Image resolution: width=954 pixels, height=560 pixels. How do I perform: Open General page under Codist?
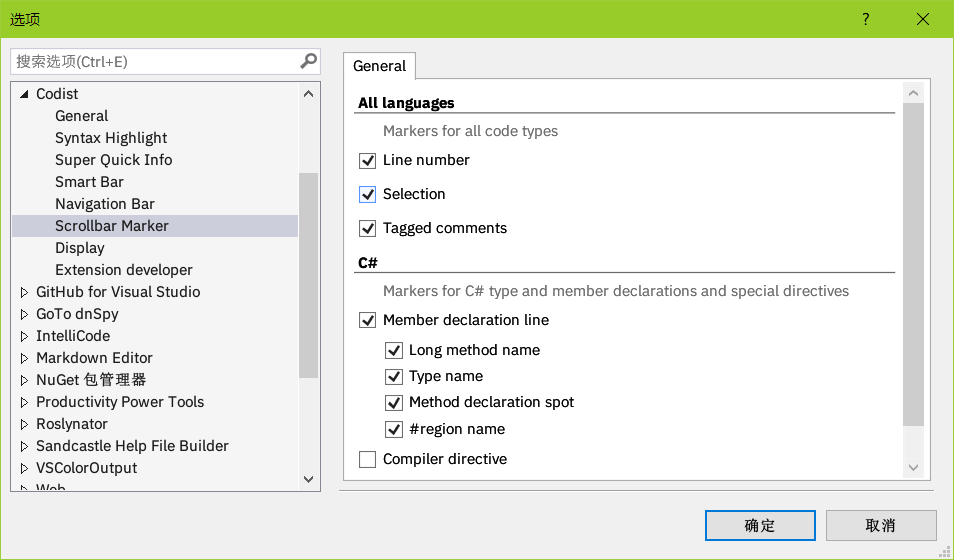click(82, 116)
